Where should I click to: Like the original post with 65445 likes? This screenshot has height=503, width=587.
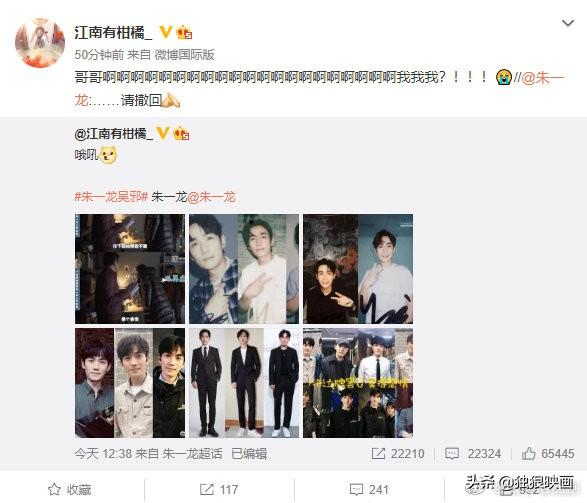(548, 454)
